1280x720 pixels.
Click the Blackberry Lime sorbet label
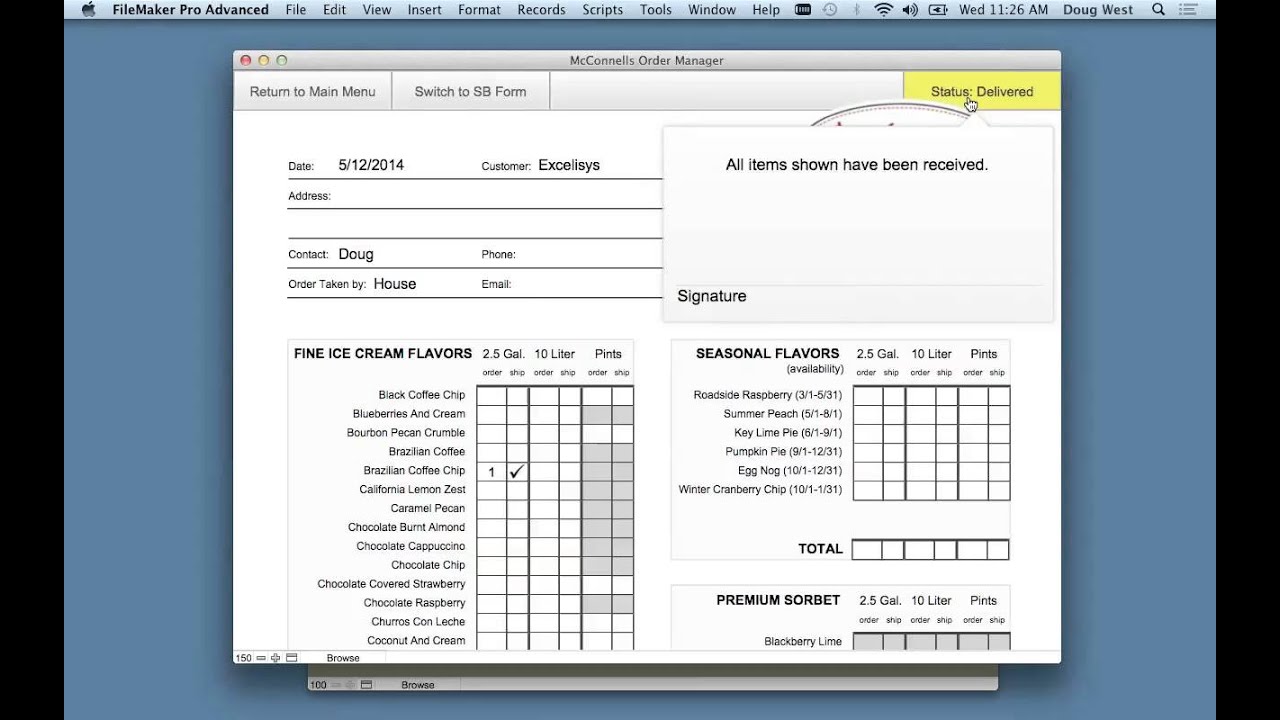coord(803,641)
